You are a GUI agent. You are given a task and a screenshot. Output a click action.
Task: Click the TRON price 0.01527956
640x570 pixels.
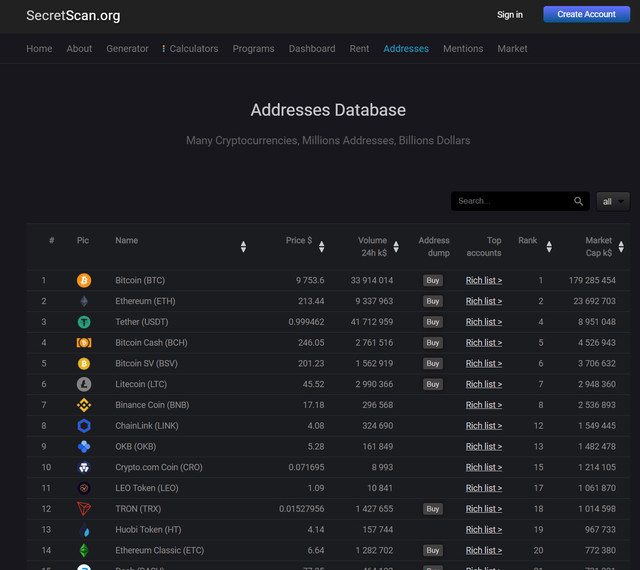[302, 509]
